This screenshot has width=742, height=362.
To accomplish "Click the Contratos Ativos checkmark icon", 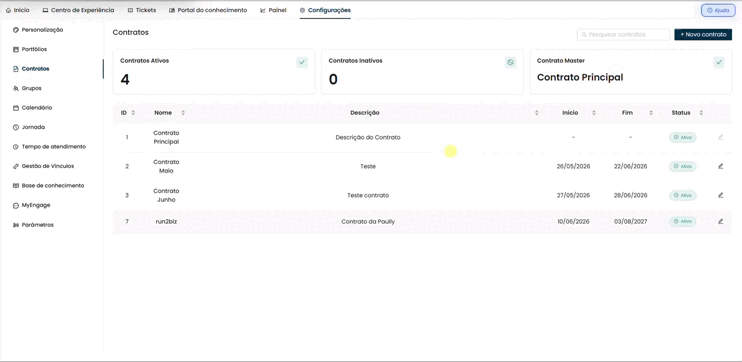I will click(x=302, y=62).
